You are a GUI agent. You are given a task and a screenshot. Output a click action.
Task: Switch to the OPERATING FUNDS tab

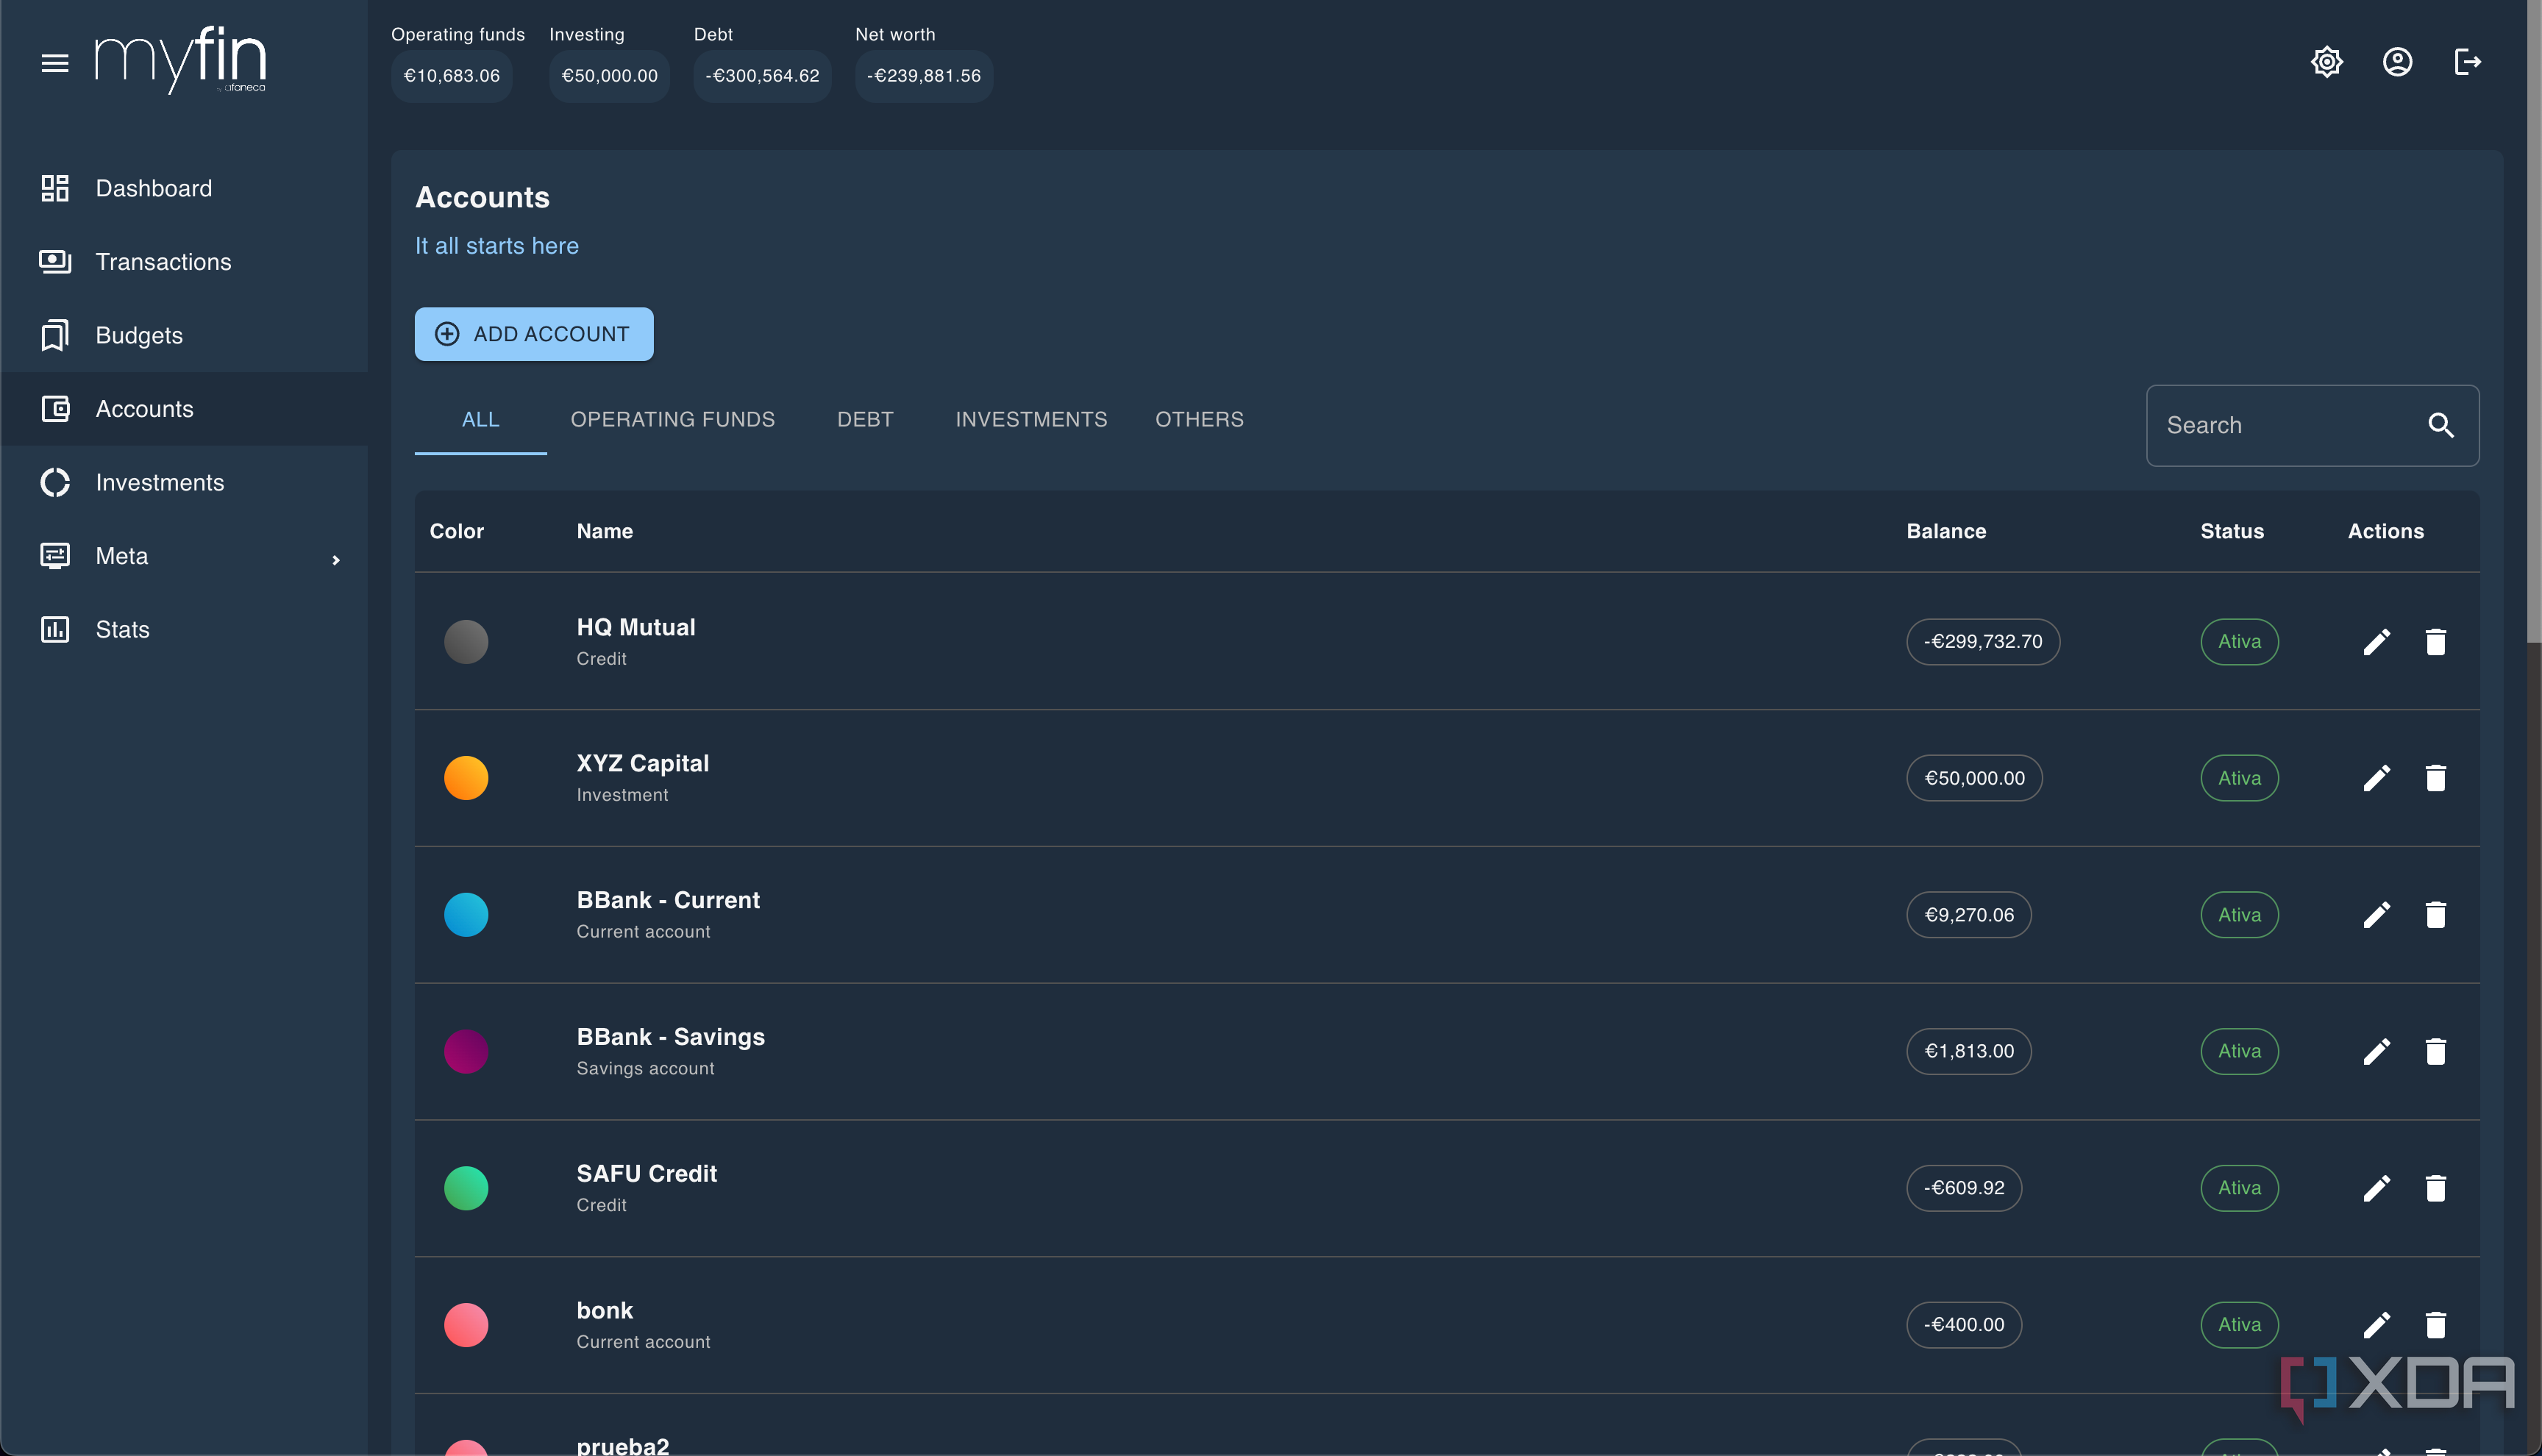click(672, 420)
